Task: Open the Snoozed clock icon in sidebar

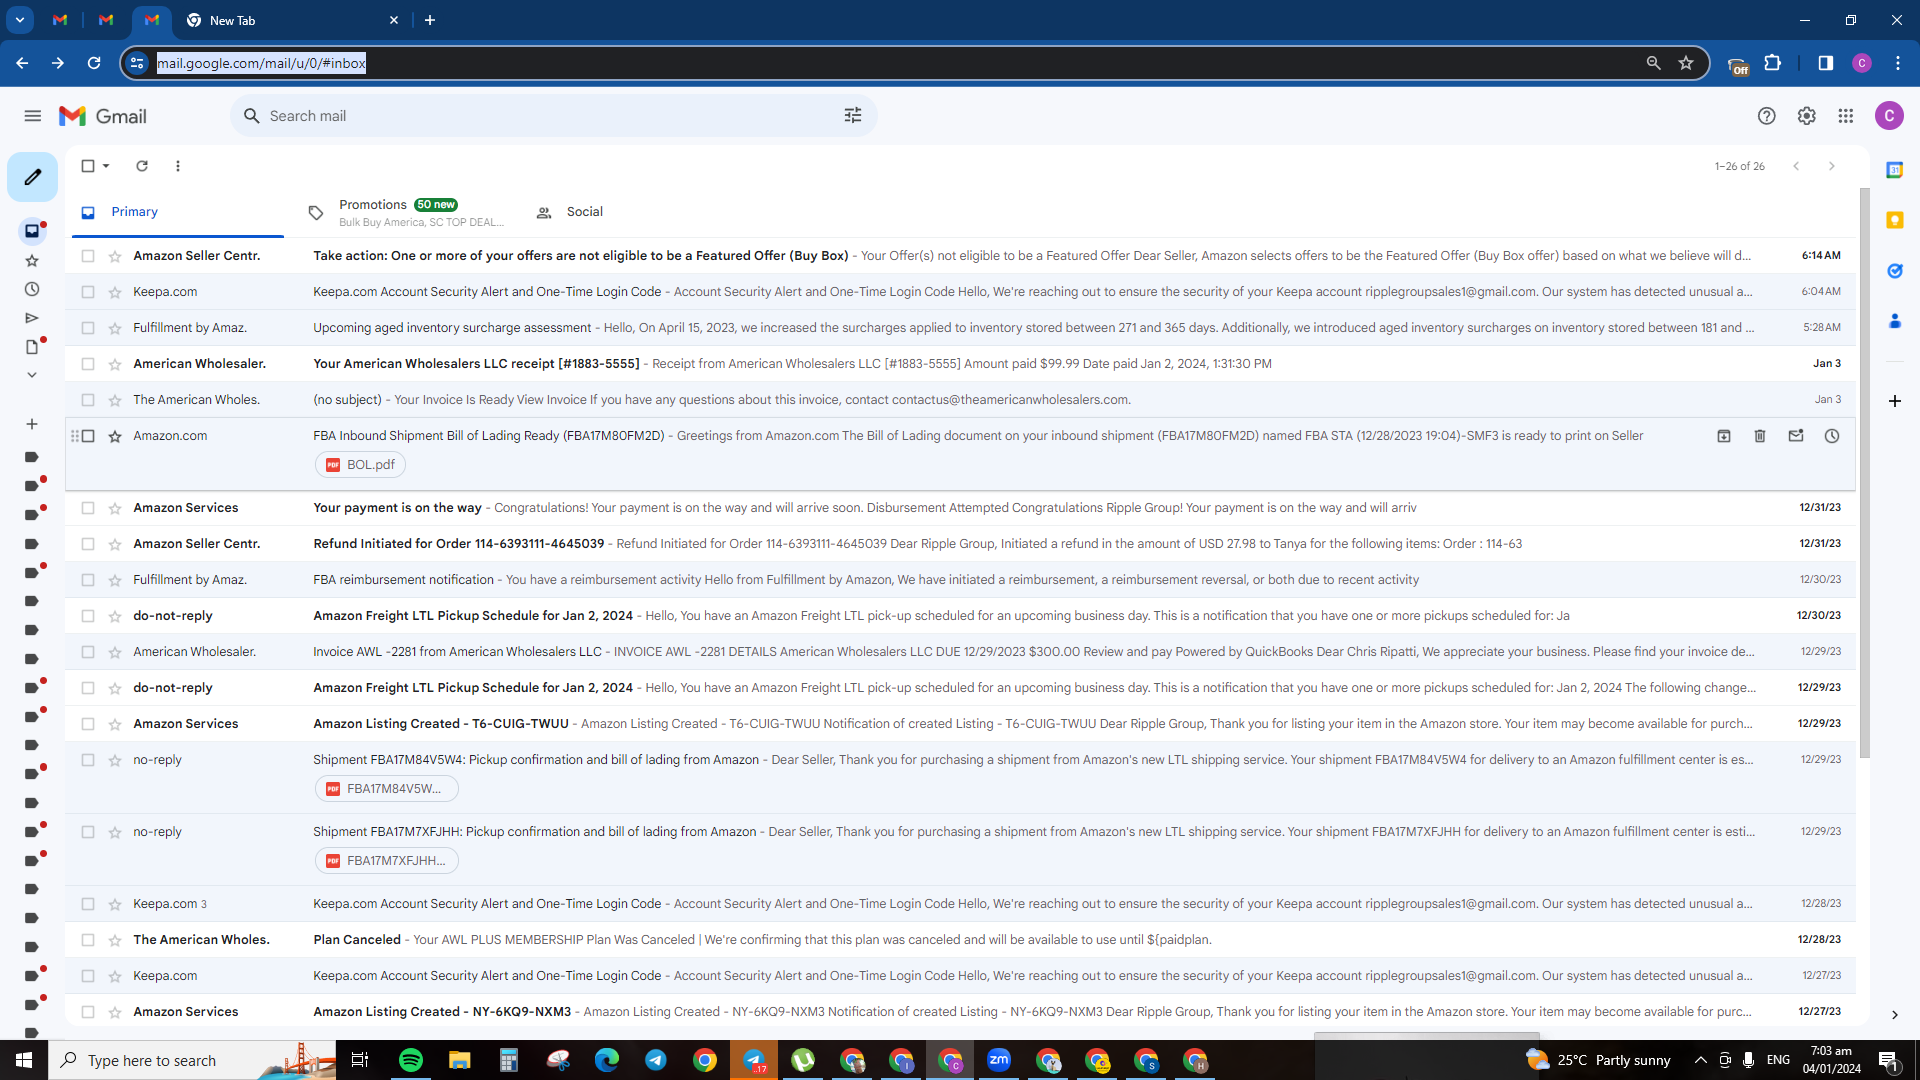Action: [32, 290]
